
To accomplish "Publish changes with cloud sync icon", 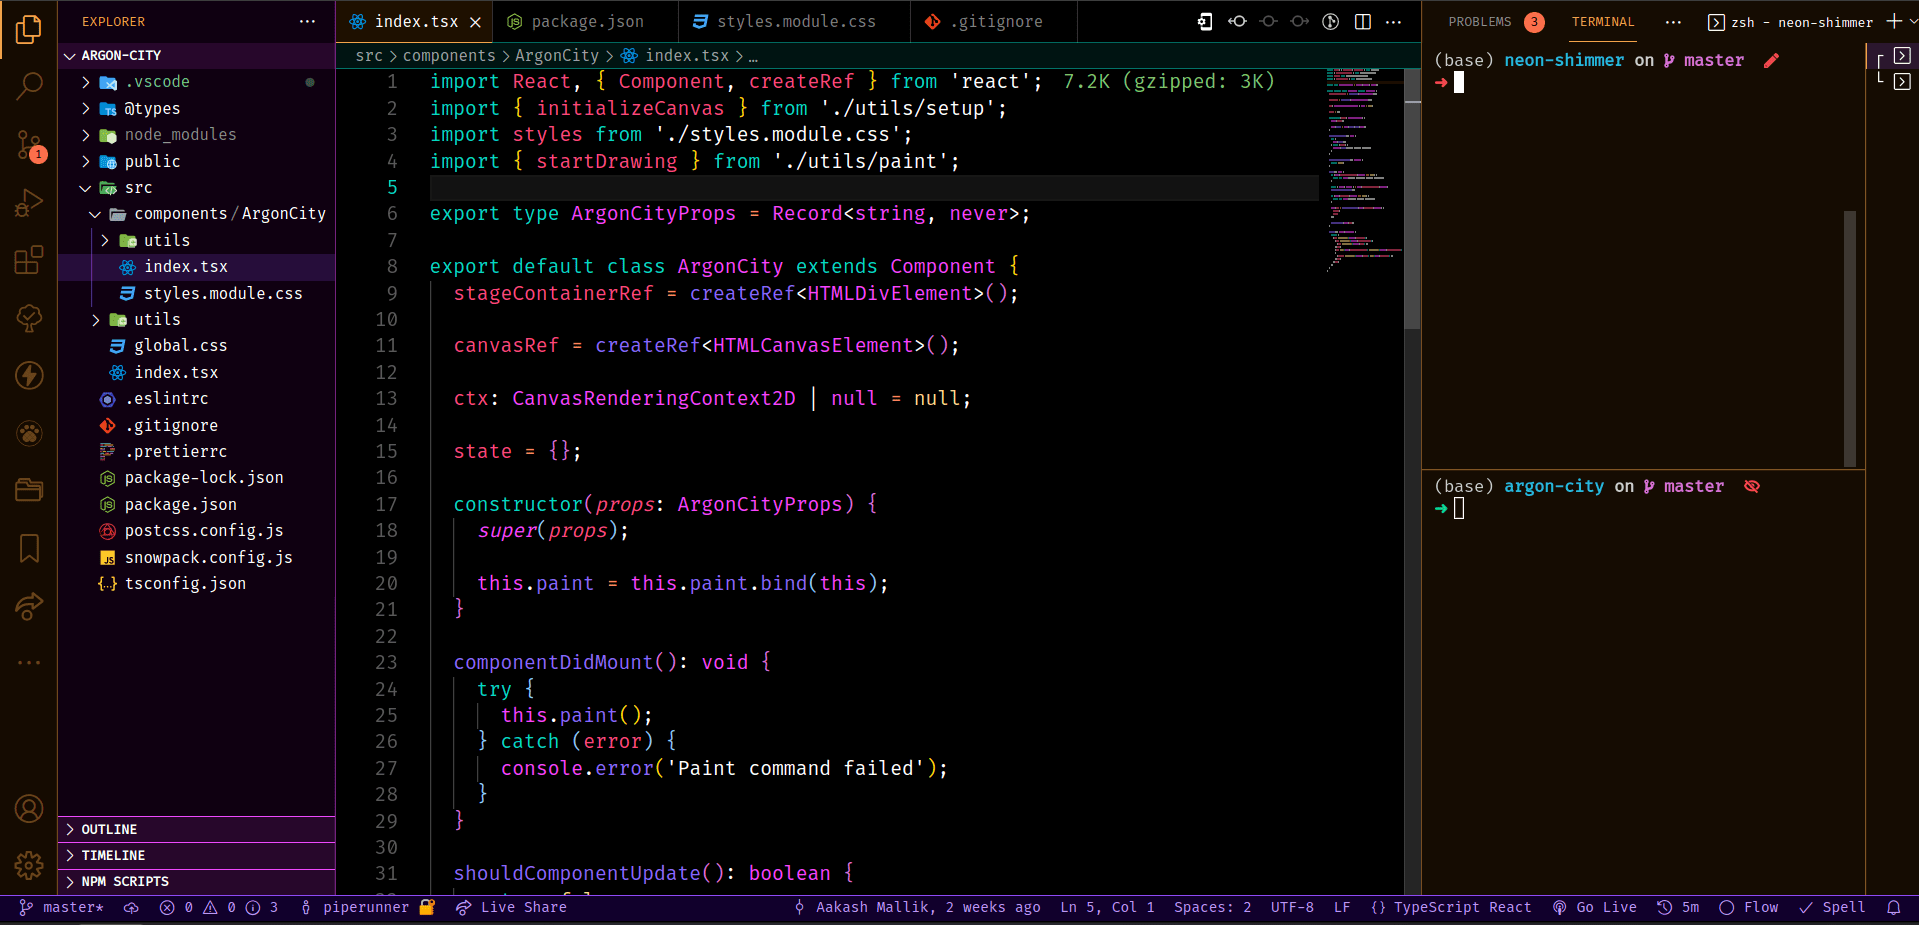I will coord(131,908).
